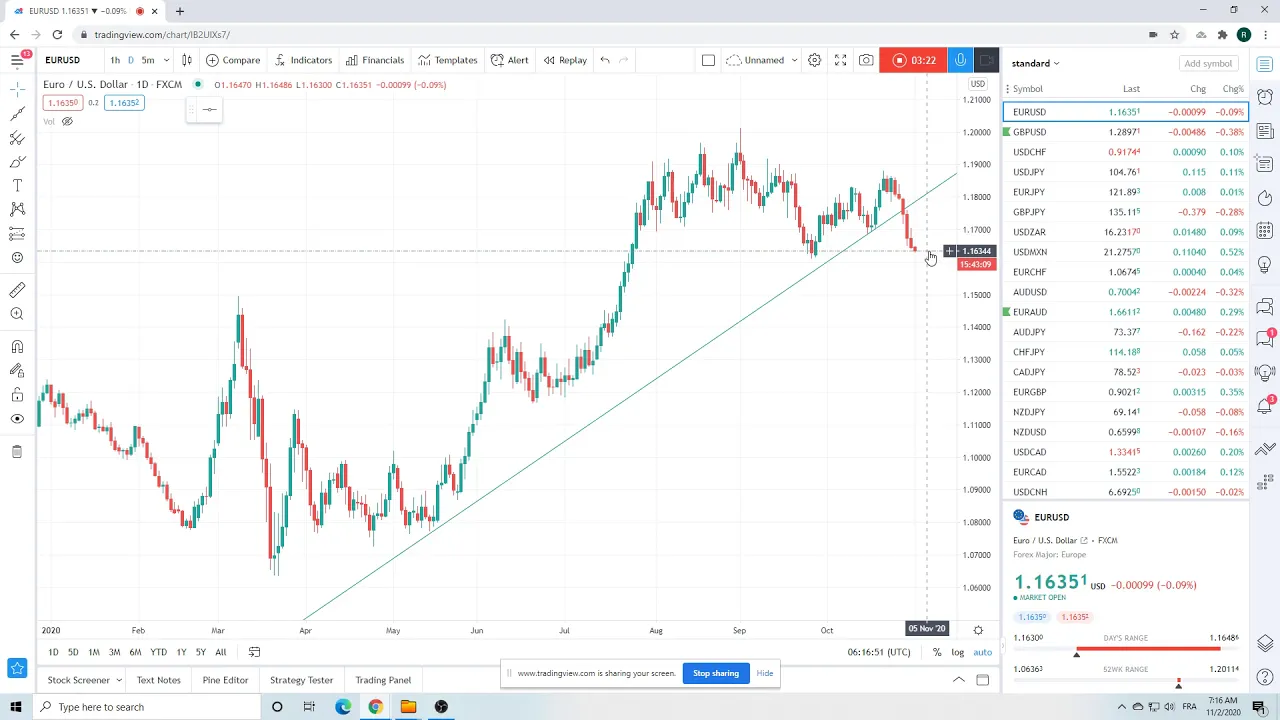Screen dimensions: 1280x720
Task: Collapse the bottom panel chevron
Action: [958, 680]
